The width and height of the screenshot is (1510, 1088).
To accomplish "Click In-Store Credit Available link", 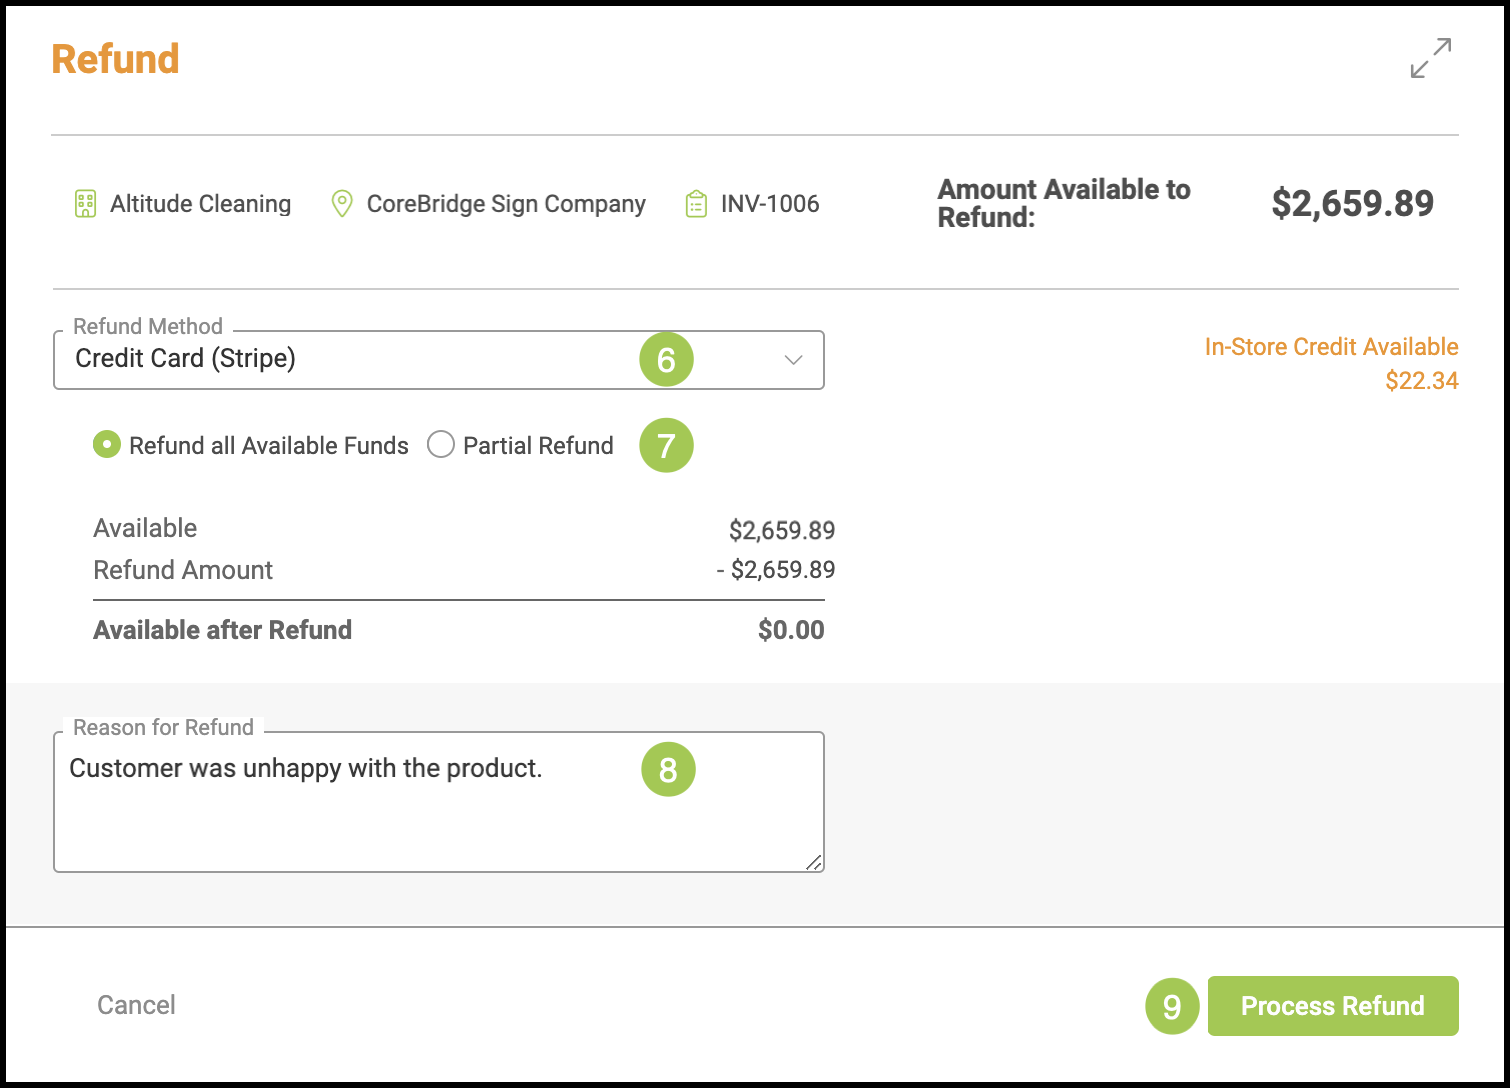I will pos(1331,347).
